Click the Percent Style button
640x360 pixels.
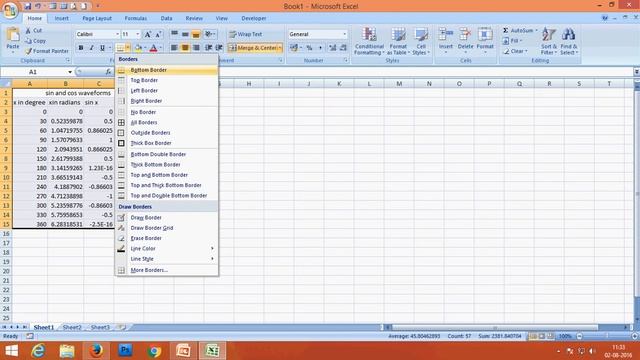click(309, 48)
